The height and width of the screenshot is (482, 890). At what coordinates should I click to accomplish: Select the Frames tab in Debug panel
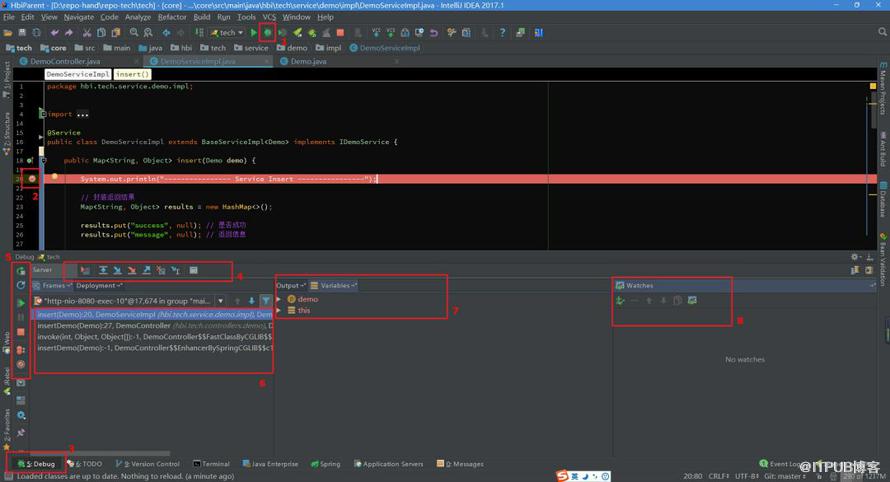tap(52, 286)
